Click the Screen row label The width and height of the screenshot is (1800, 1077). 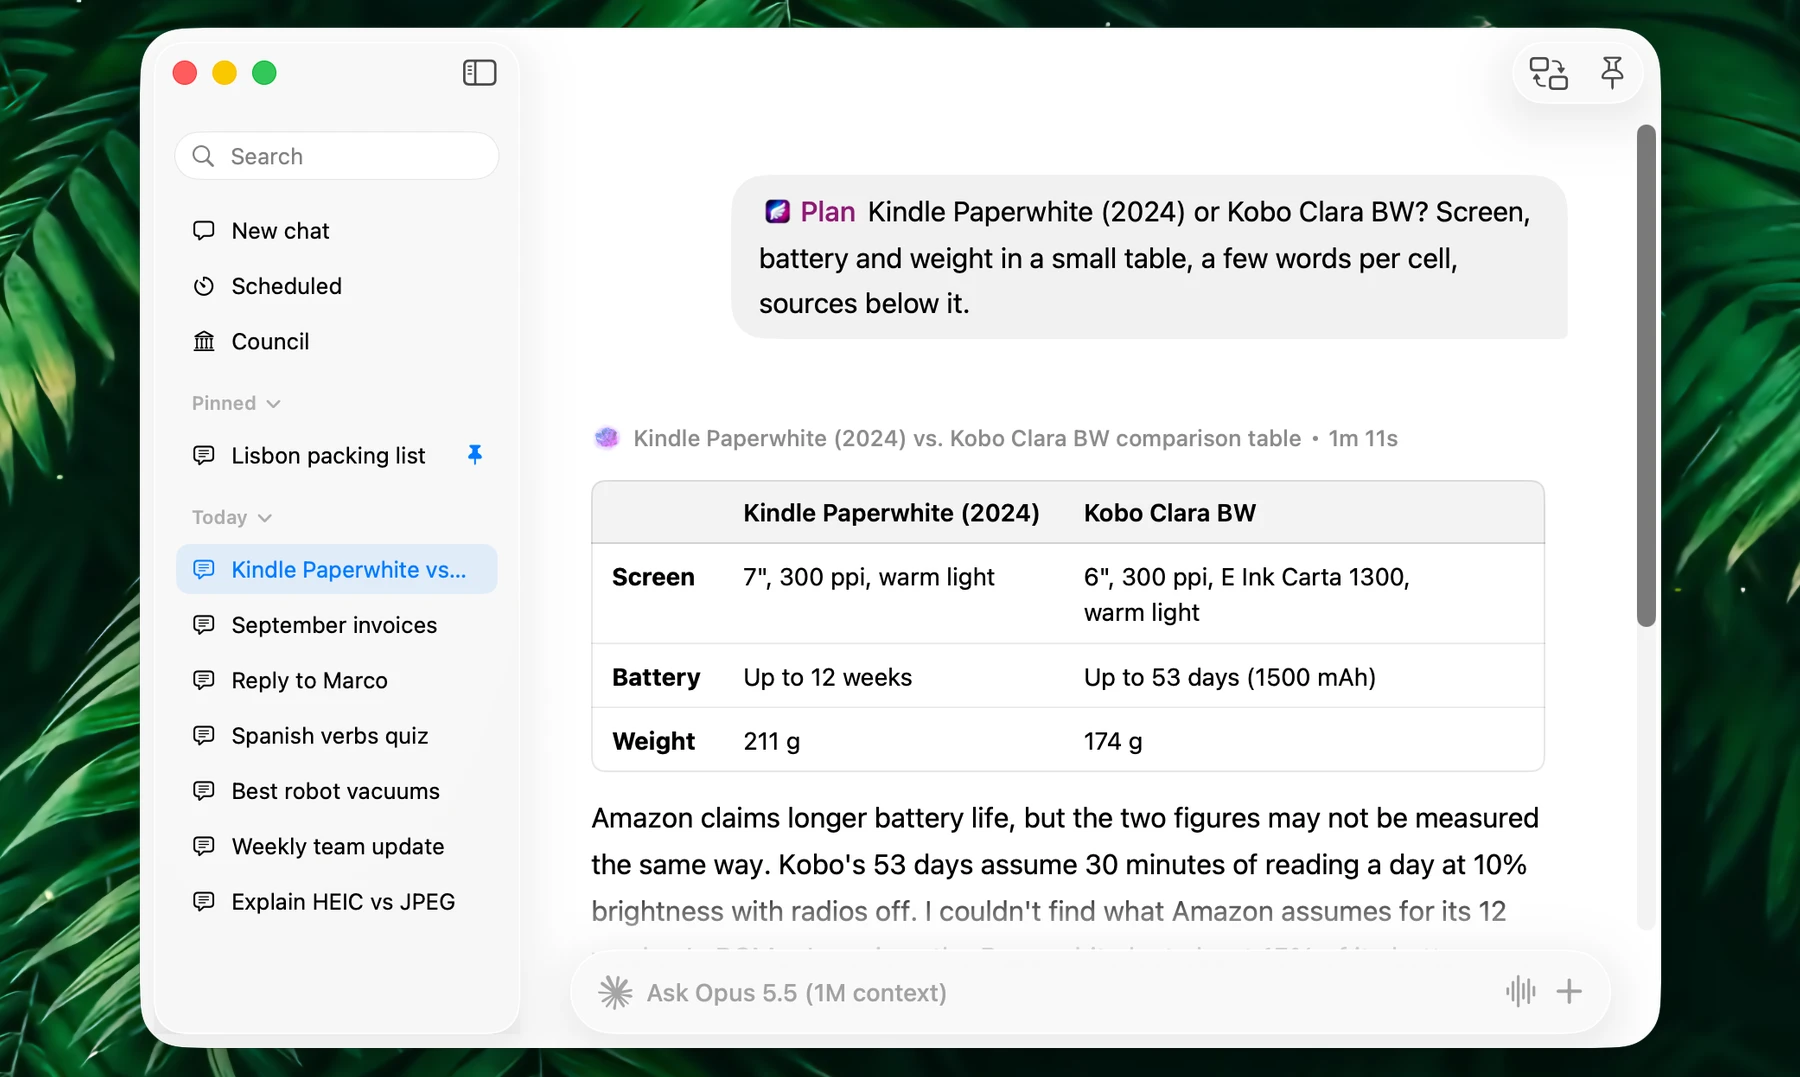pyautogui.click(x=653, y=578)
